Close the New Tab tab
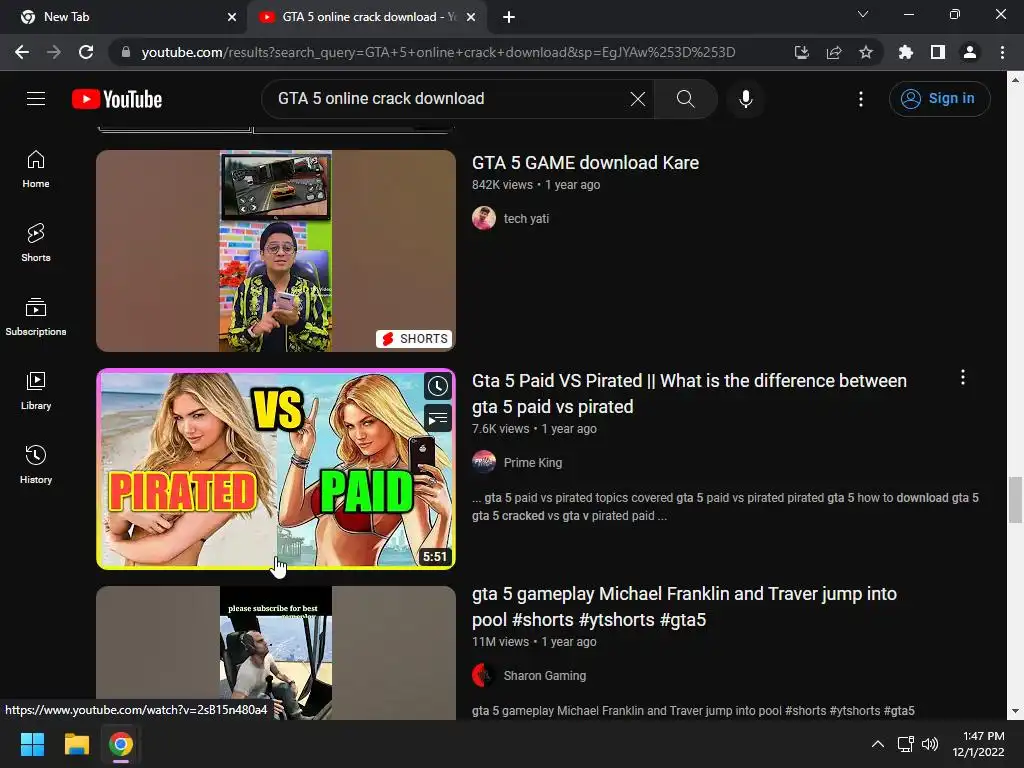This screenshot has height=768, width=1024. 232,17
